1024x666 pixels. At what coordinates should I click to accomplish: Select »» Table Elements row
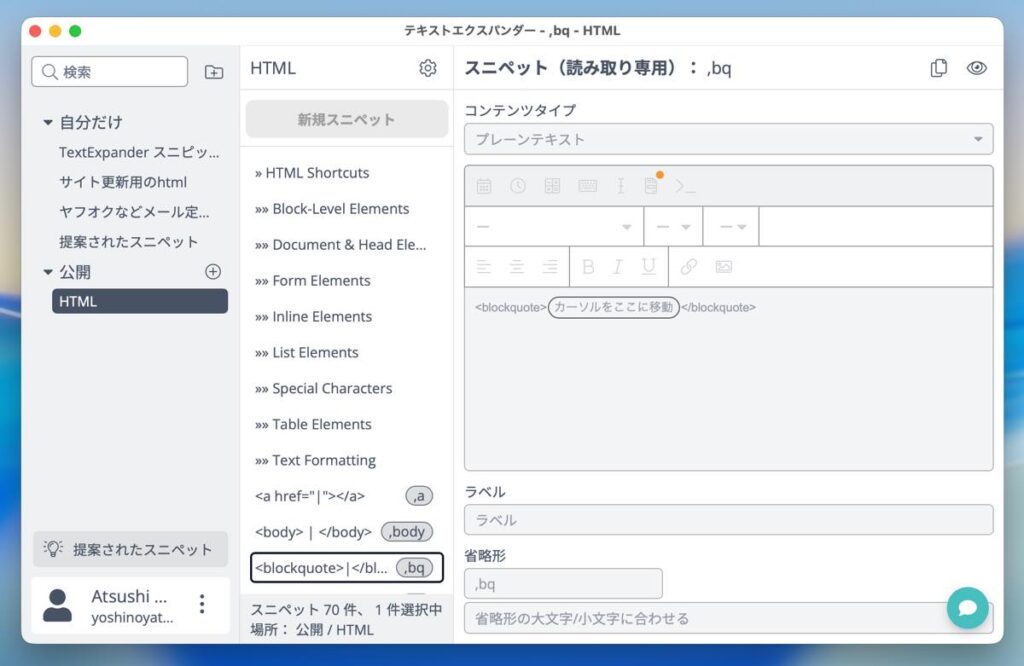347,424
